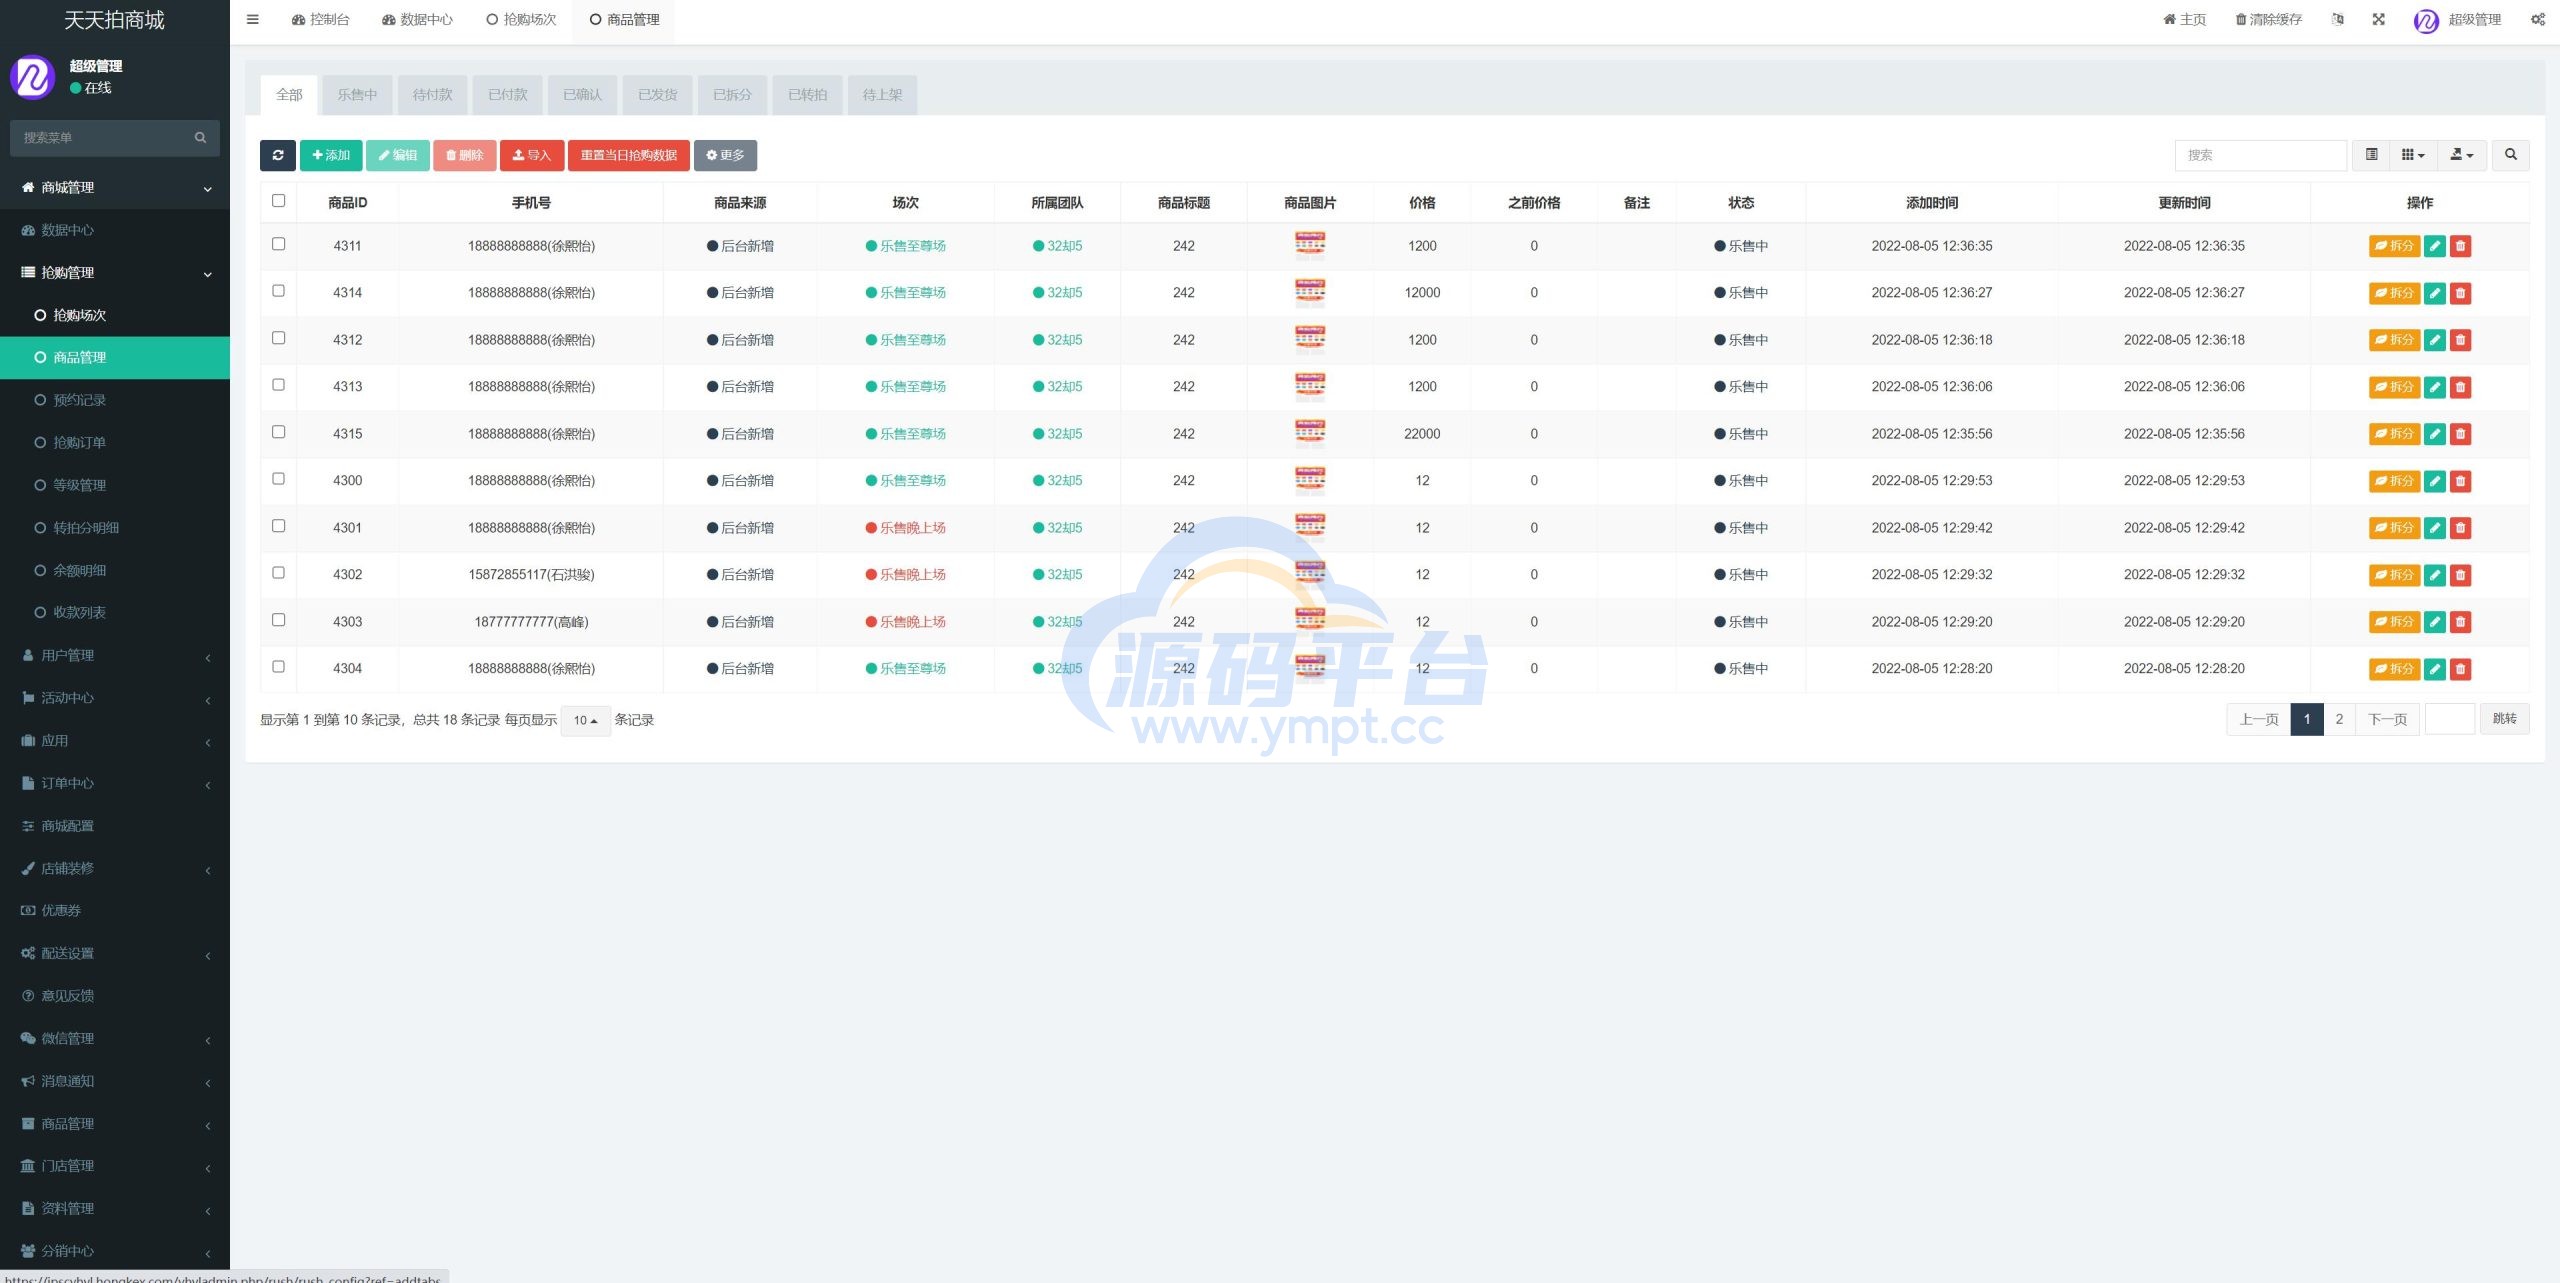Click the search magnifier button beside table tools
This screenshot has height=1283, width=2560.
pos(2510,155)
